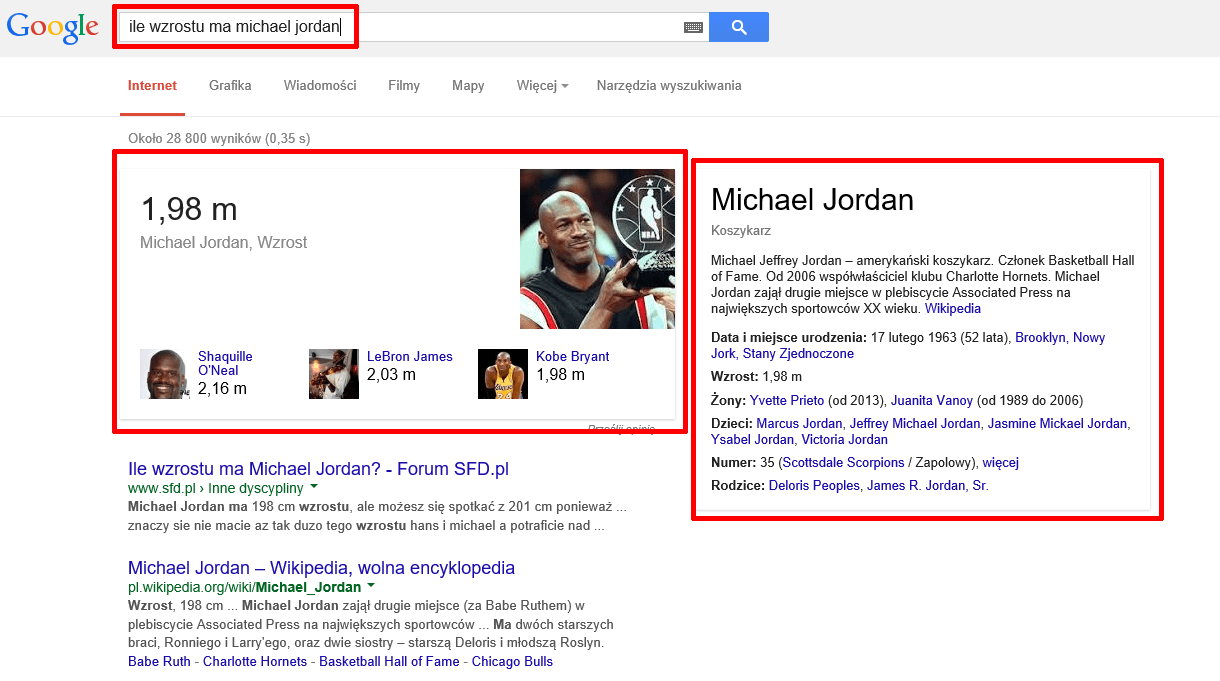Screen dimensions: 1220x681
Task: Open the Wikipedia link in knowledge panel
Action: (x=953, y=309)
